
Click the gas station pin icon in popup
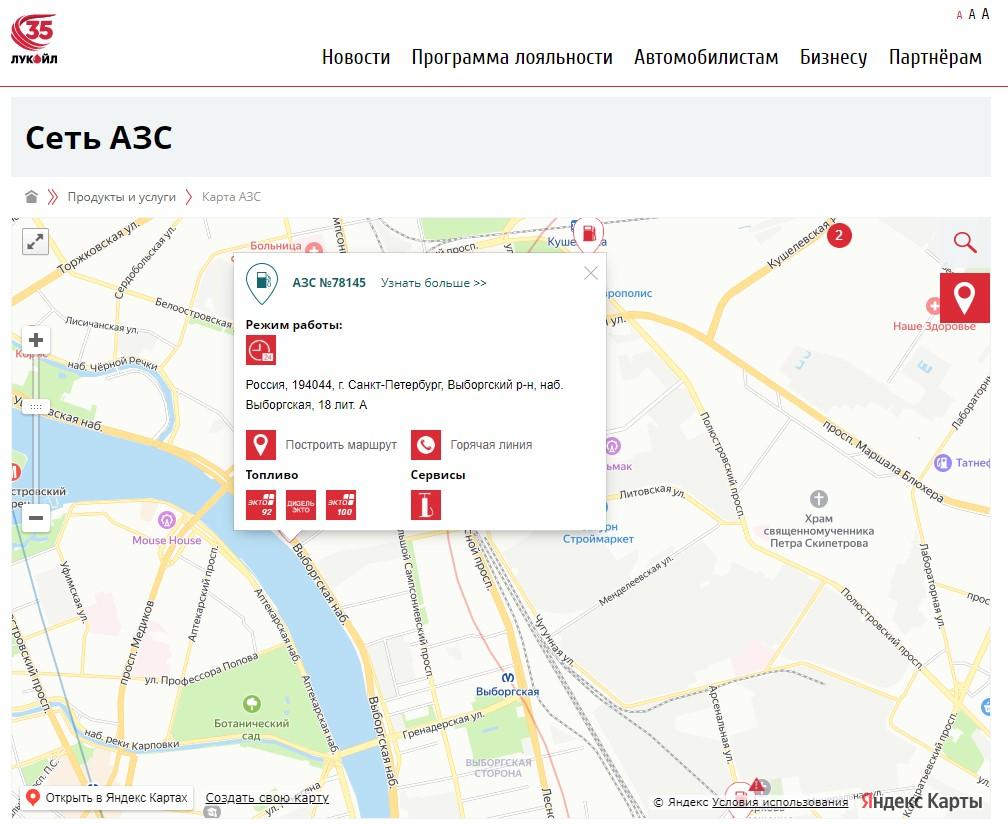(262, 283)
